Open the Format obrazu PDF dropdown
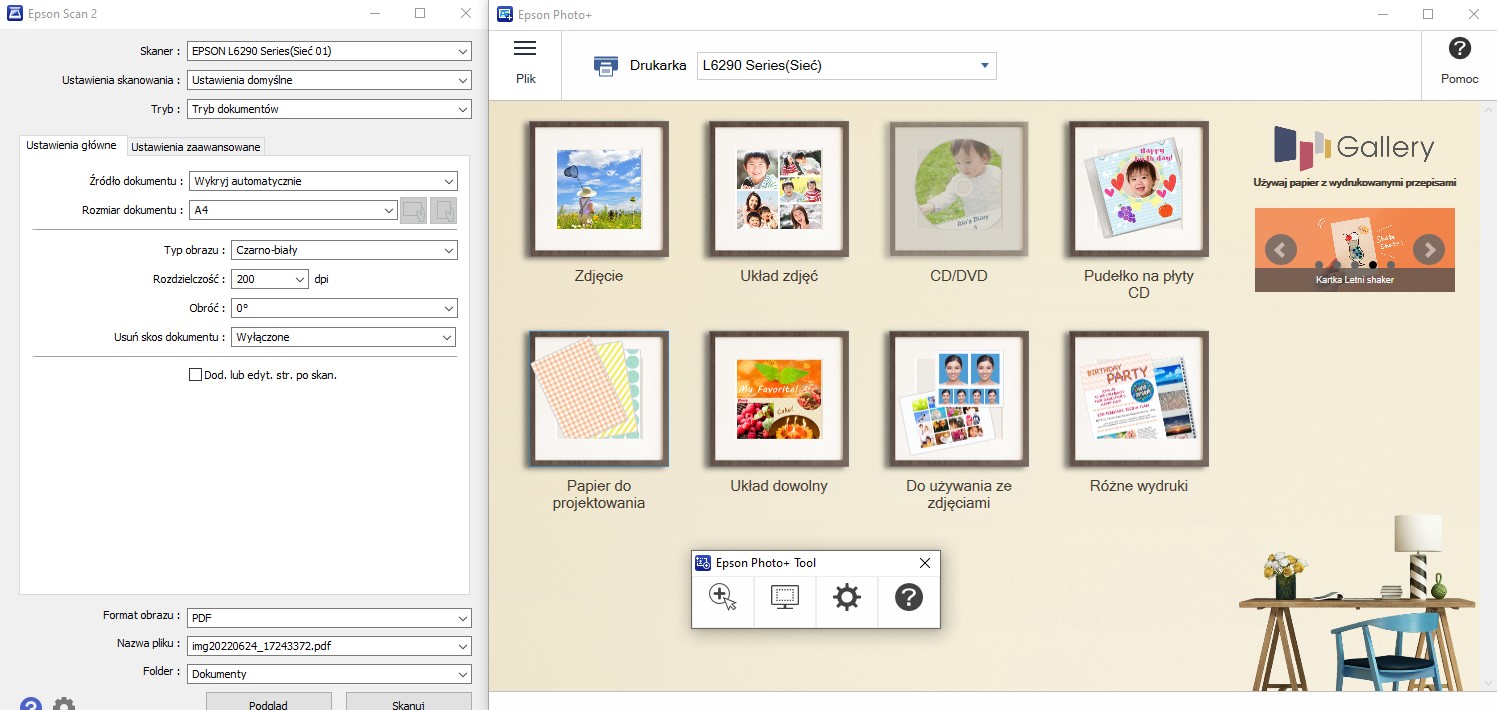This screenshot has width=1497, height=710. [x=329, y=617]
